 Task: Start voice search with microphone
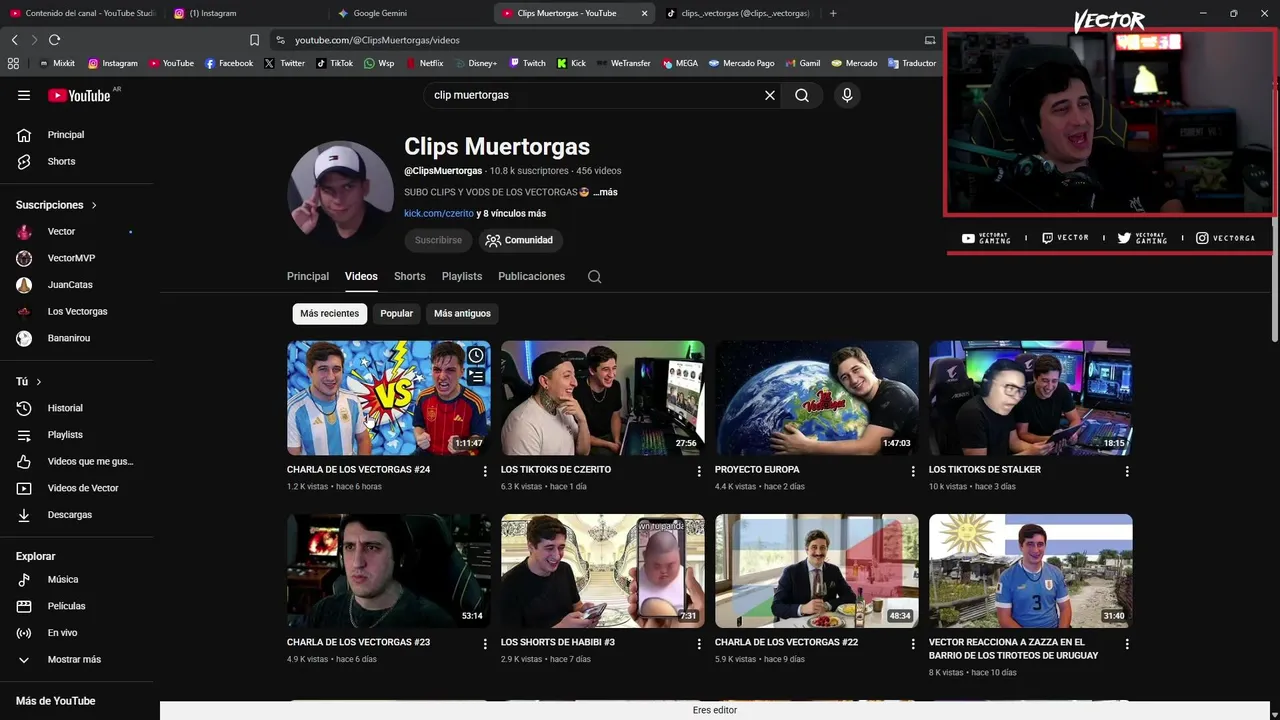847,95
